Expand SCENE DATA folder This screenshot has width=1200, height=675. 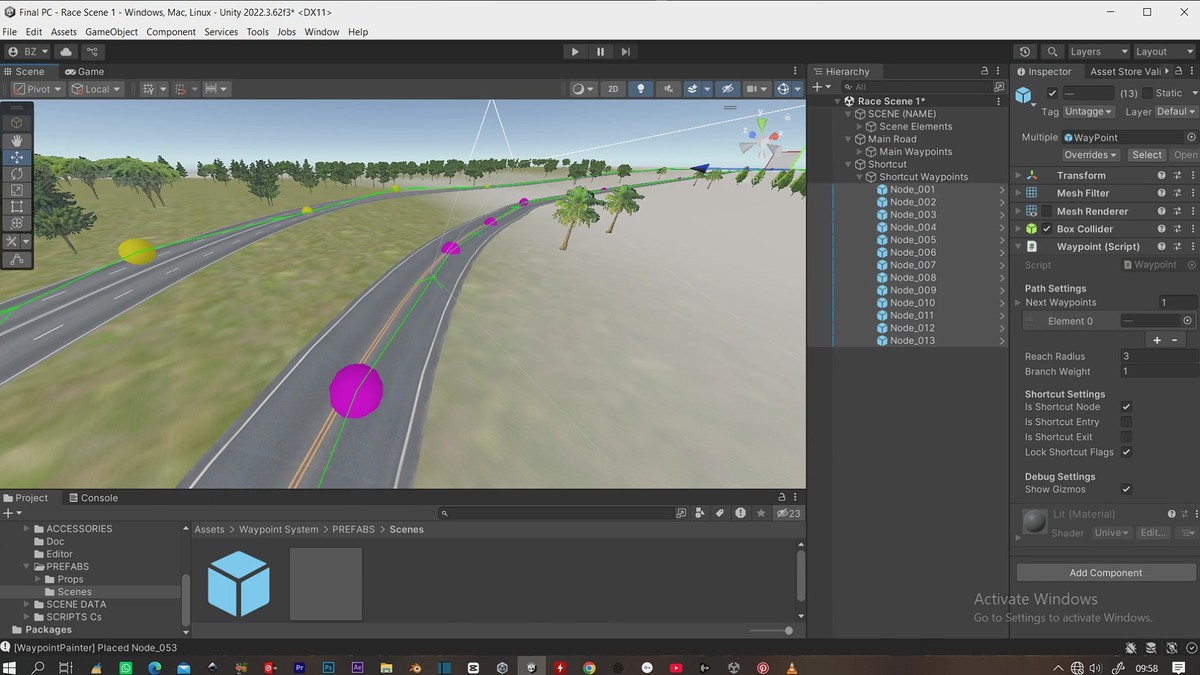click(x=27, y=604)
